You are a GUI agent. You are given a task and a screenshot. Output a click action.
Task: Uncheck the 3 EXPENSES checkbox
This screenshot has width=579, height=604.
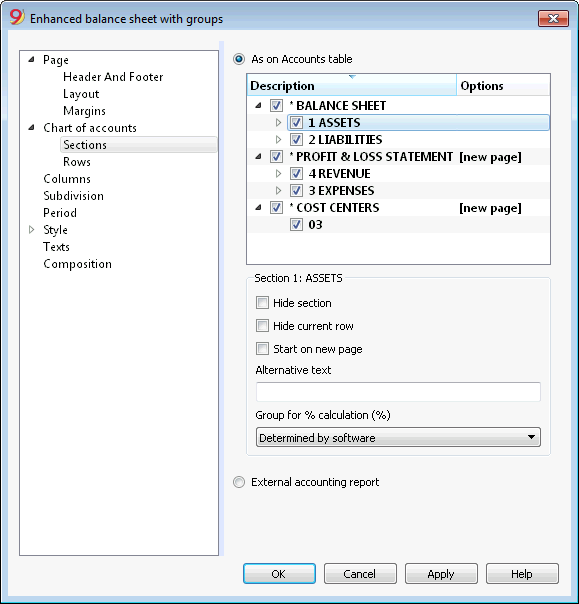coord(296,191)
